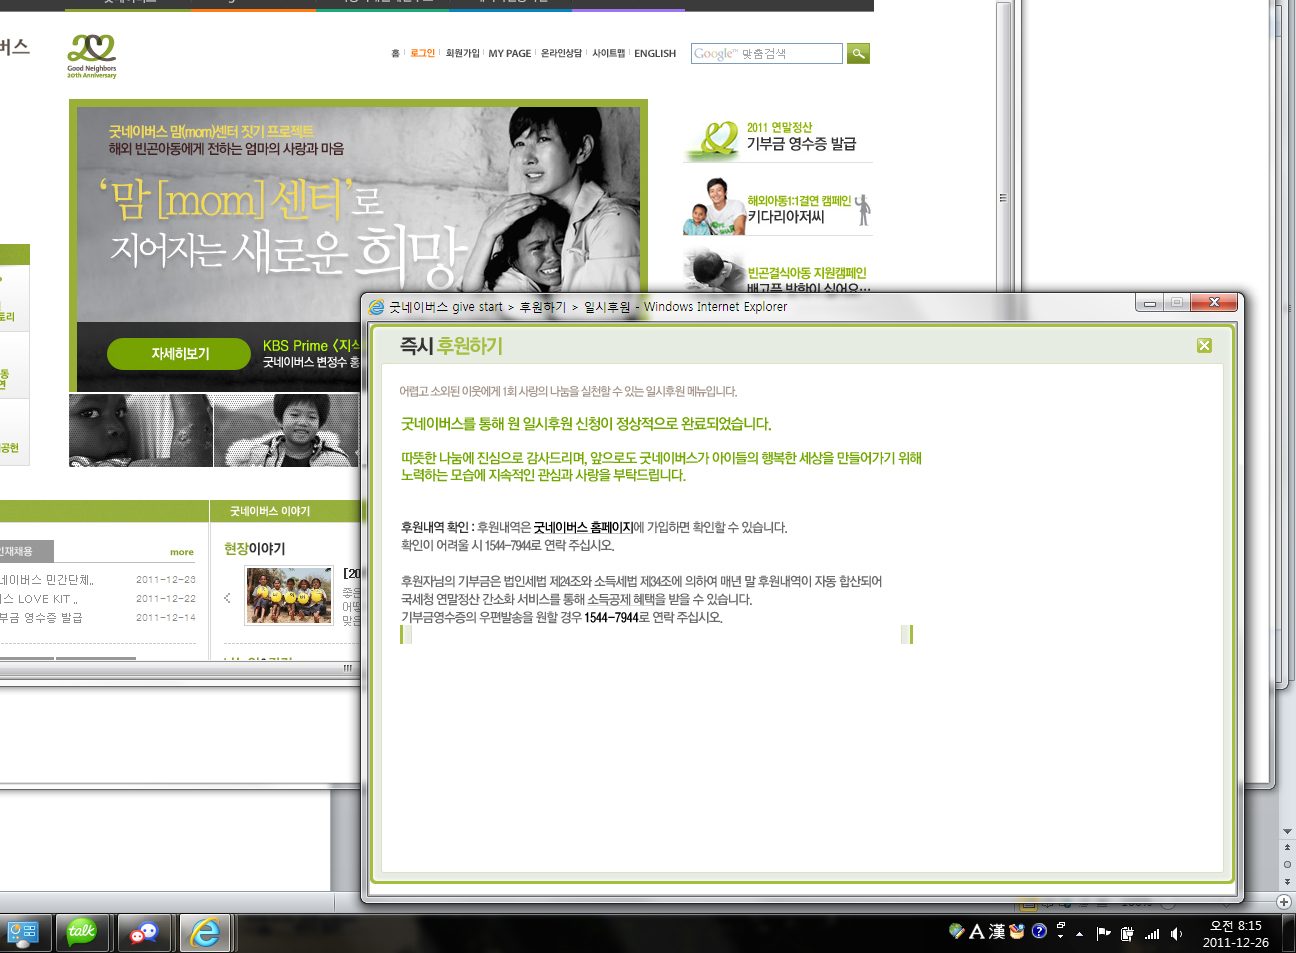Click the Action Center flag icon
The image size is (1296, 953).
(x=1103, y=934)
